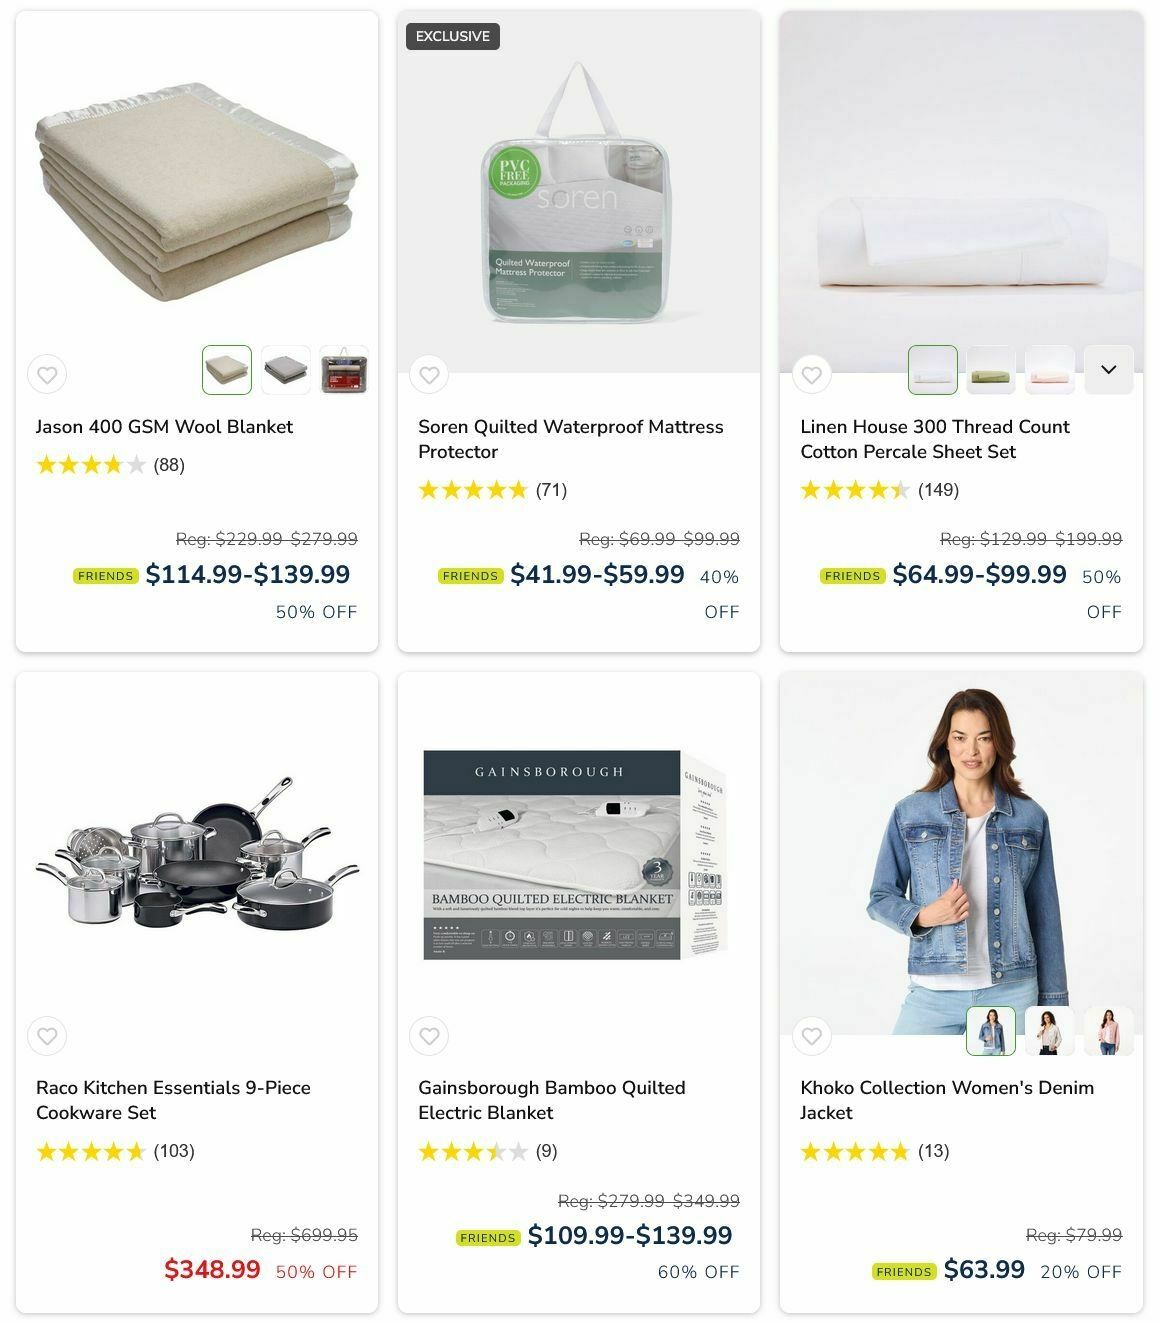Save Raco Cookware Set to wishlist

pos(47,1036)
